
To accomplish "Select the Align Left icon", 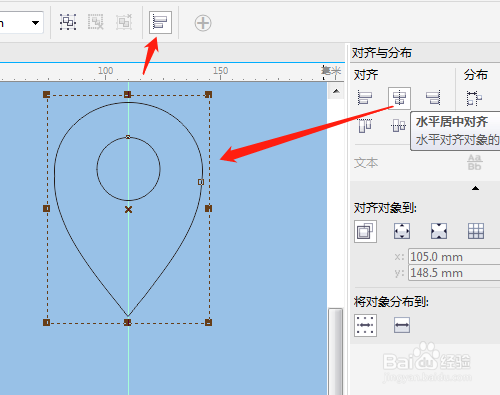I will 365,98.
